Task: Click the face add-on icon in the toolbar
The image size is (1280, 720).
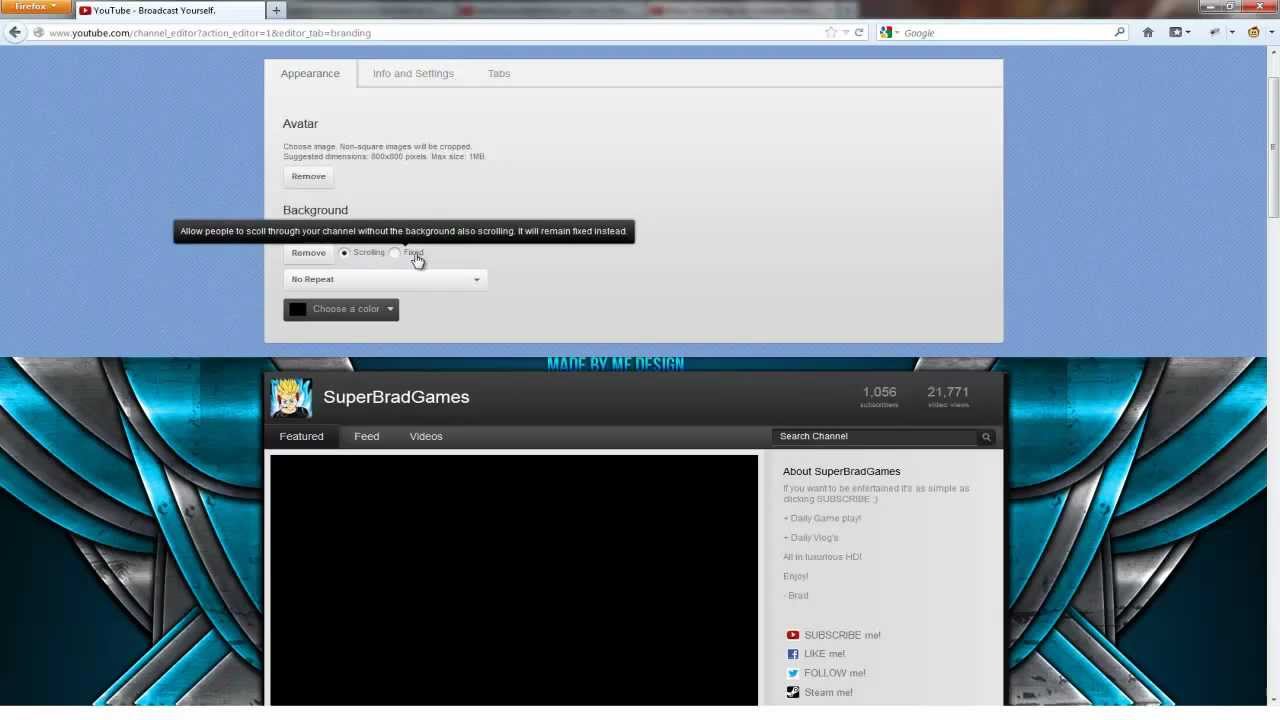Action: [x=1253, y=32]
